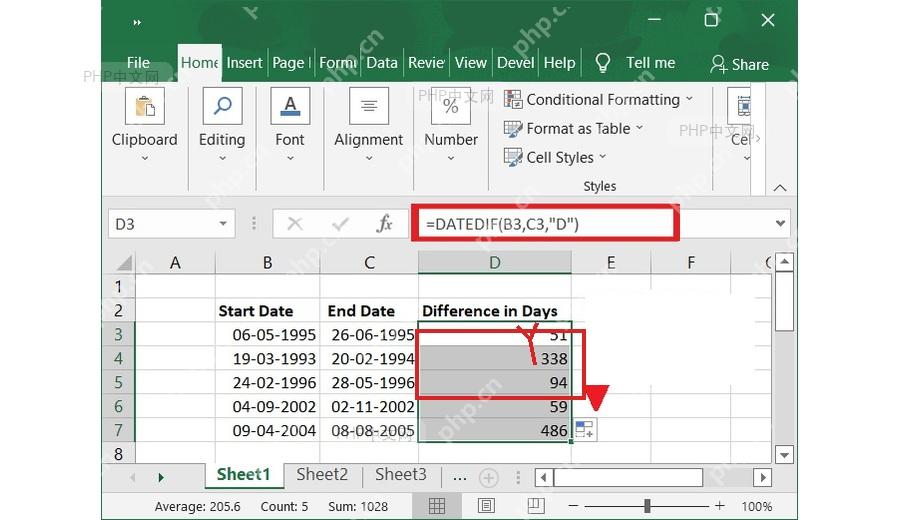Open the Name Box dropdown arrow
The image size is (900, 520).
click(x=223, y=223)
